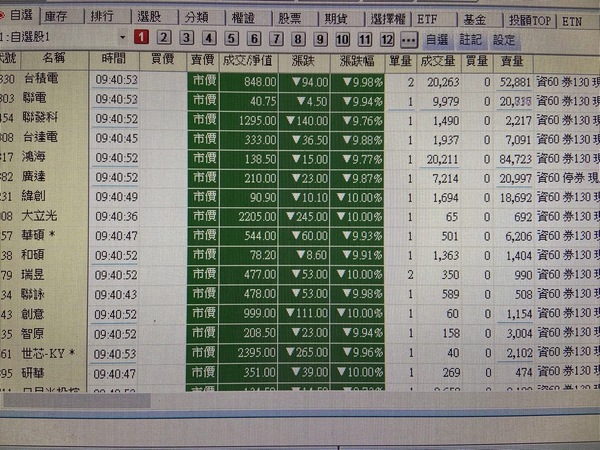Screen dimensions: 600x450
Task: Select watchlist number 7 button
Action: (276, 39)
